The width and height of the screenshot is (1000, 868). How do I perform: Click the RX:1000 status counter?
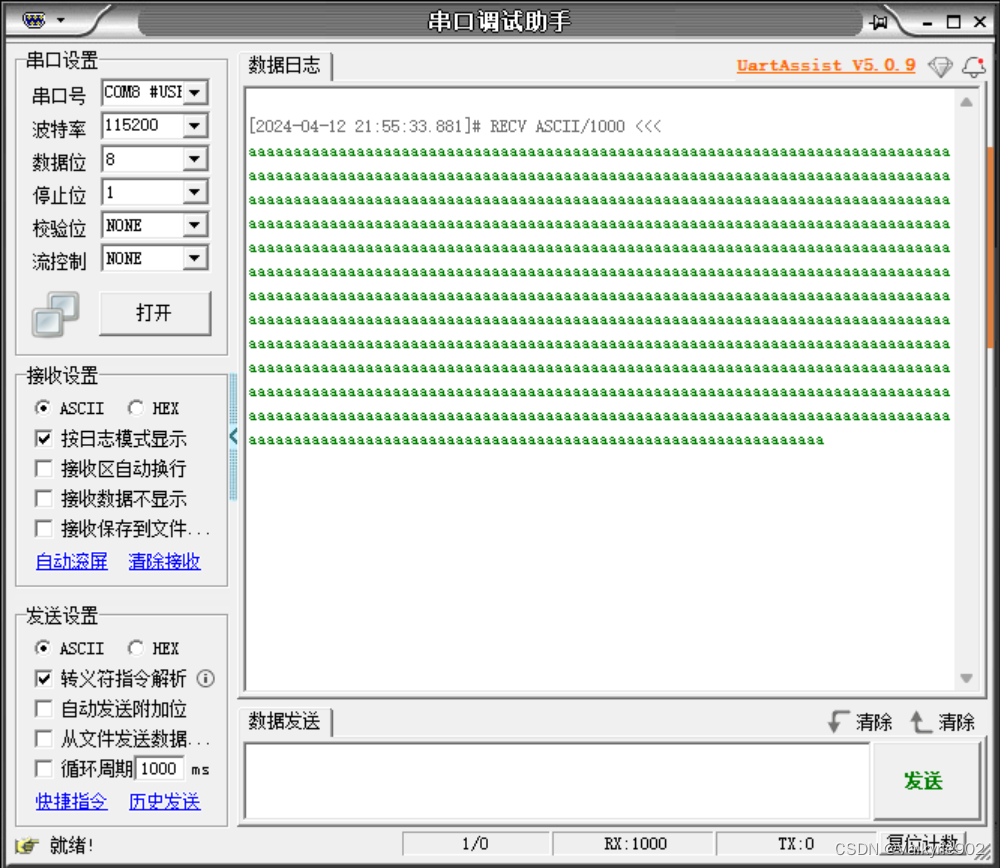635,844
